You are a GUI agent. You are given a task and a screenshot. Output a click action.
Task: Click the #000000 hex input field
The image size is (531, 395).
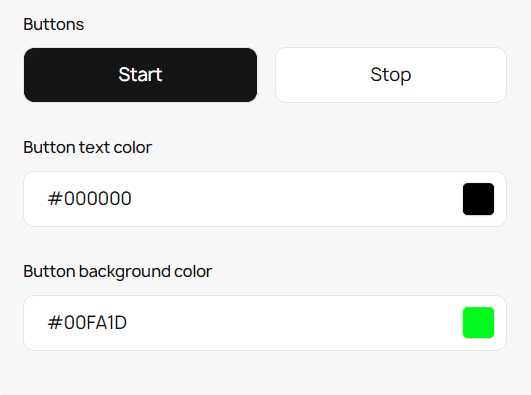click(x=265, y=199)
